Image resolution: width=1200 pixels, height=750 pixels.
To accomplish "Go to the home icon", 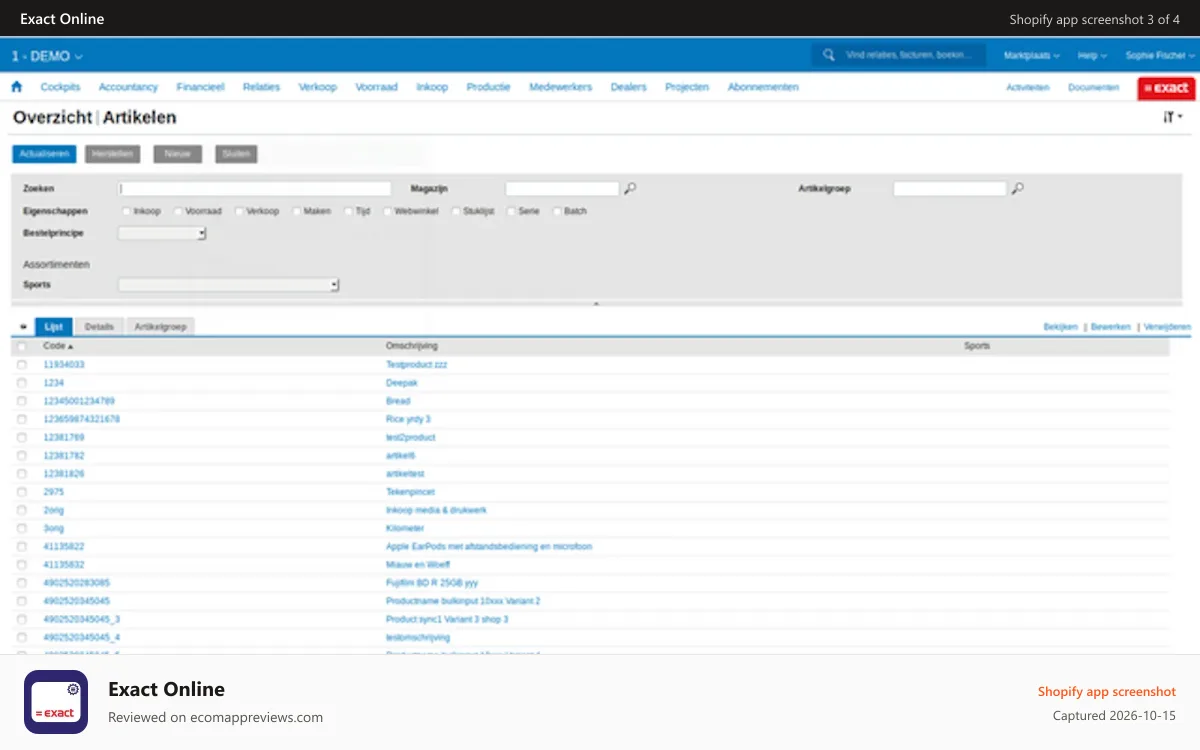I will click(x=16, y=87).
